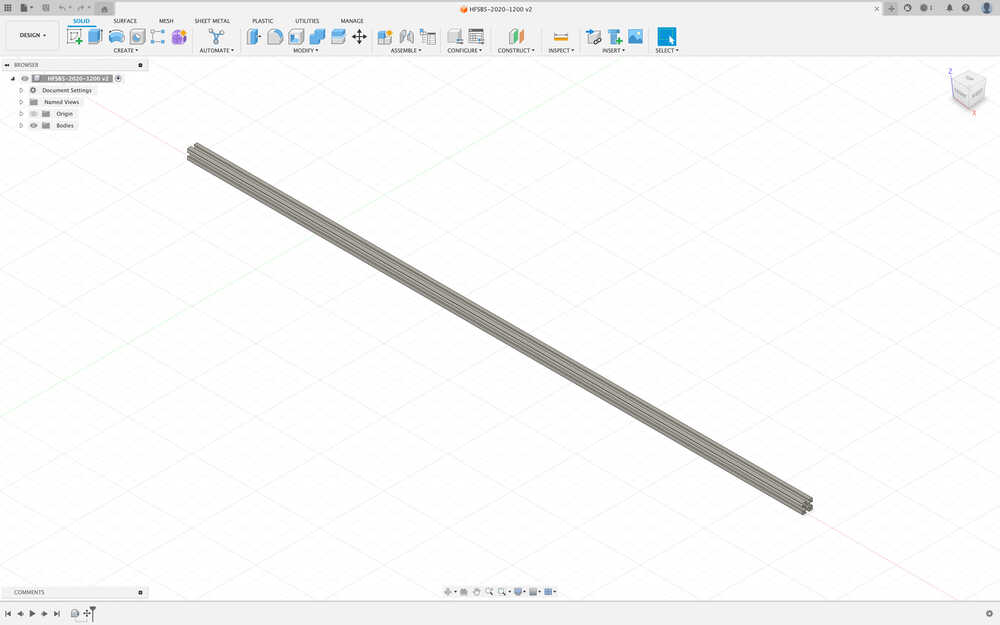
Task: Toggle Bodies folder visibility eye
Action: (34, 126)
